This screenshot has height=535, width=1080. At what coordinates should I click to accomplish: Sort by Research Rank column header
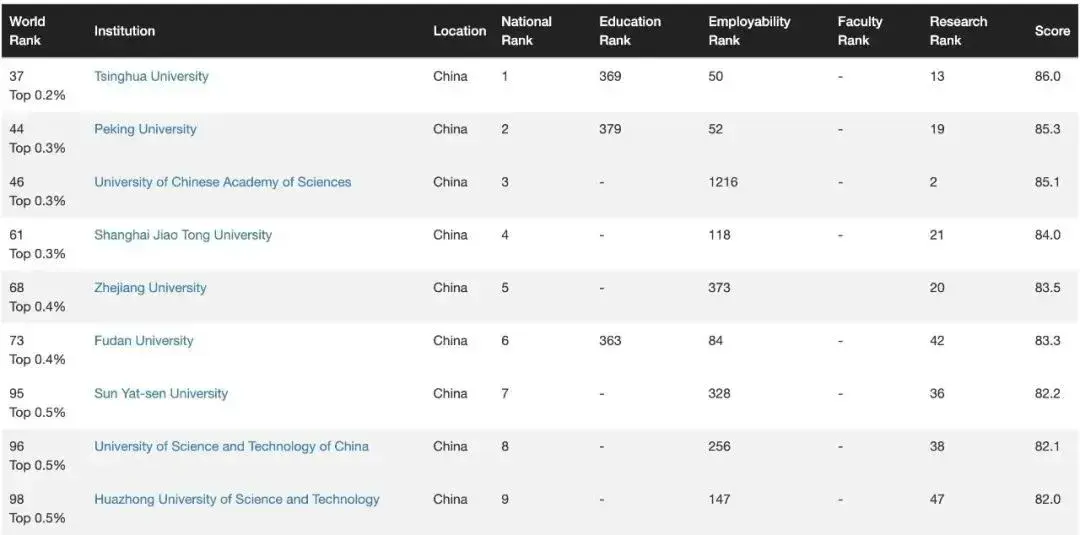pyautogui.click(x=957, y=31)
